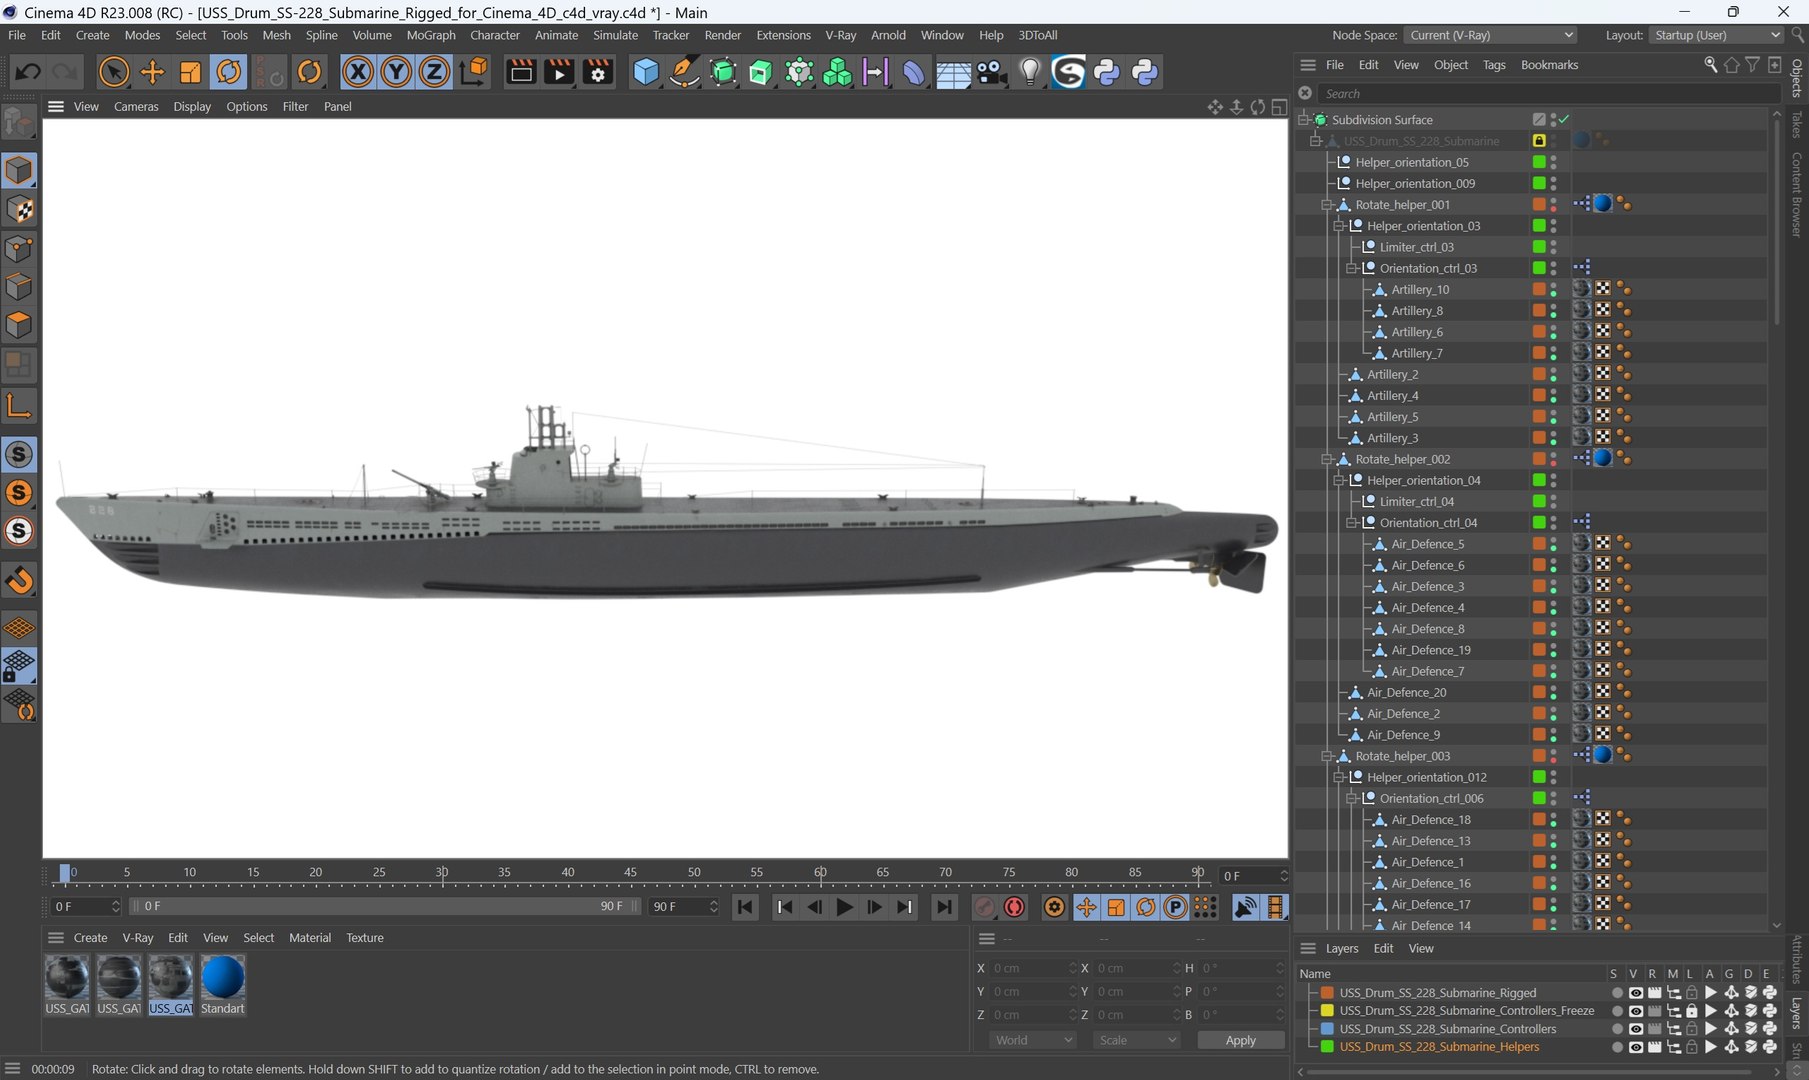This screenshot has width=1809, height=1080.
Task: Open Edit Render Settings icon
Action: pos(598,72)
